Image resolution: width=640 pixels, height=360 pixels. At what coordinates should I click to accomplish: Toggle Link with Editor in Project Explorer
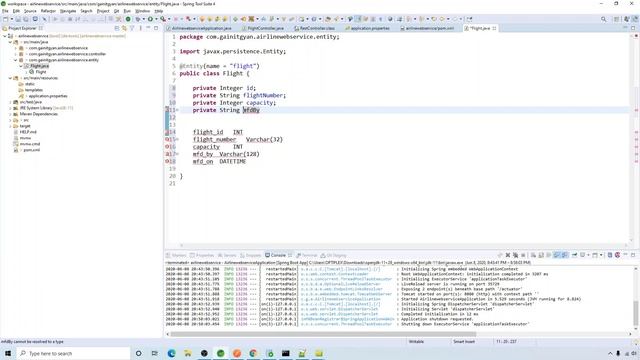tap(124, 28)
